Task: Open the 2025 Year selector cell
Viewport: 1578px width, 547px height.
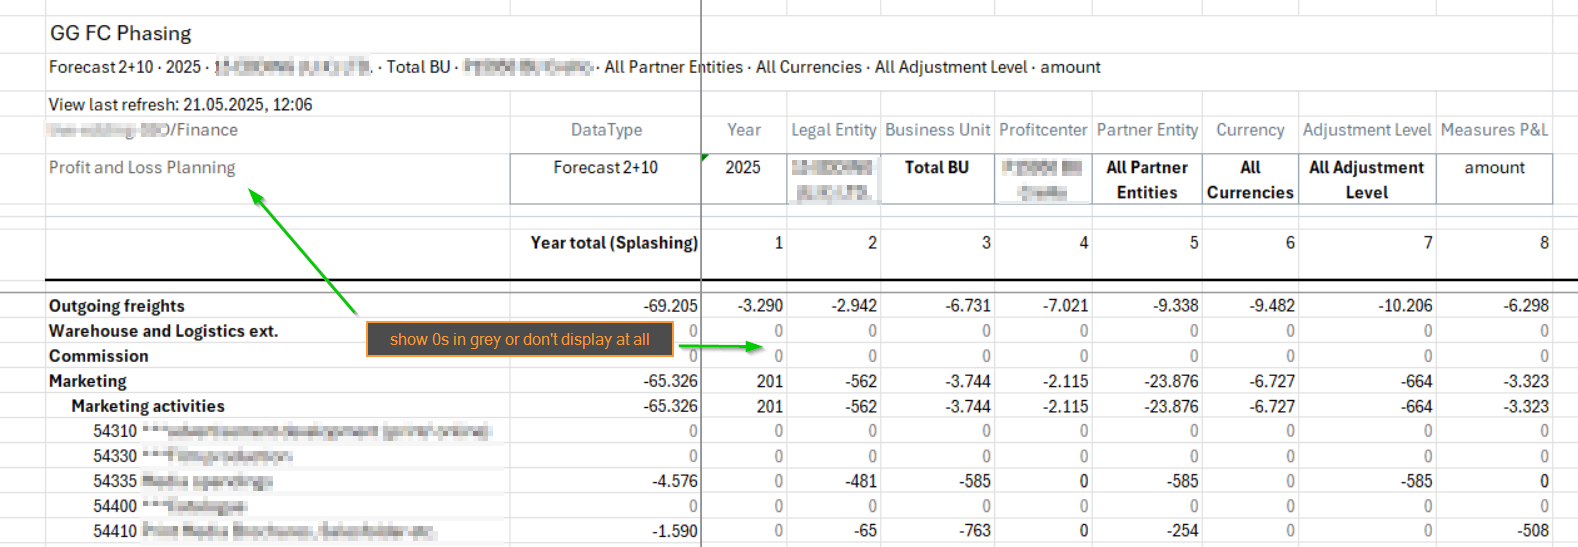Action: click(x=743, y=168)
